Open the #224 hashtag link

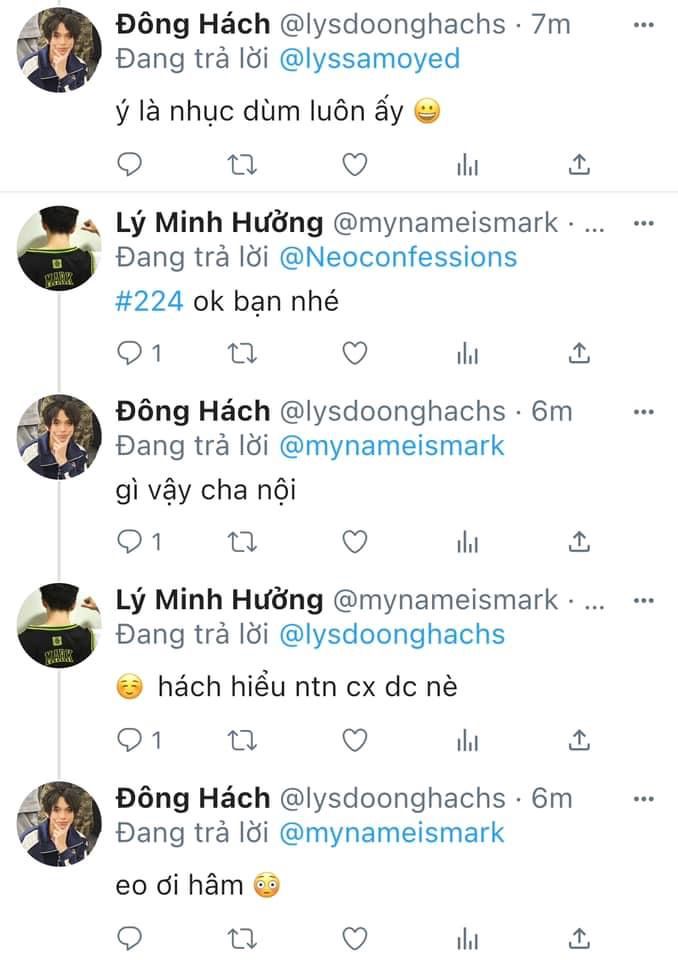pyautogui.click(x=149, y=300)
